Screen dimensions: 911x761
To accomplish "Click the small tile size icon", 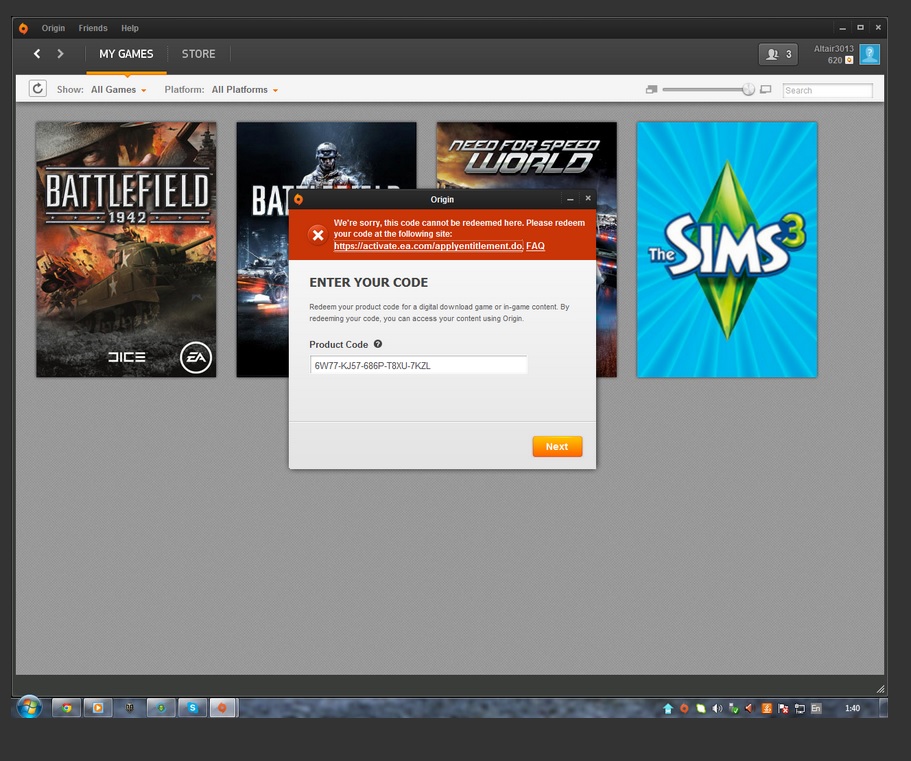I will [x=651, y=89].
